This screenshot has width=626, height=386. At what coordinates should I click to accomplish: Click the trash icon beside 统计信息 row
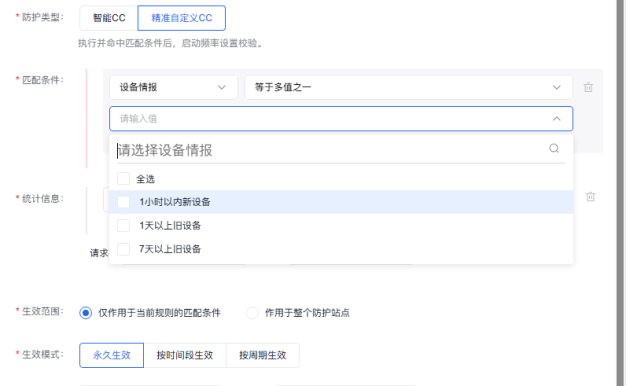pos(590,196)
